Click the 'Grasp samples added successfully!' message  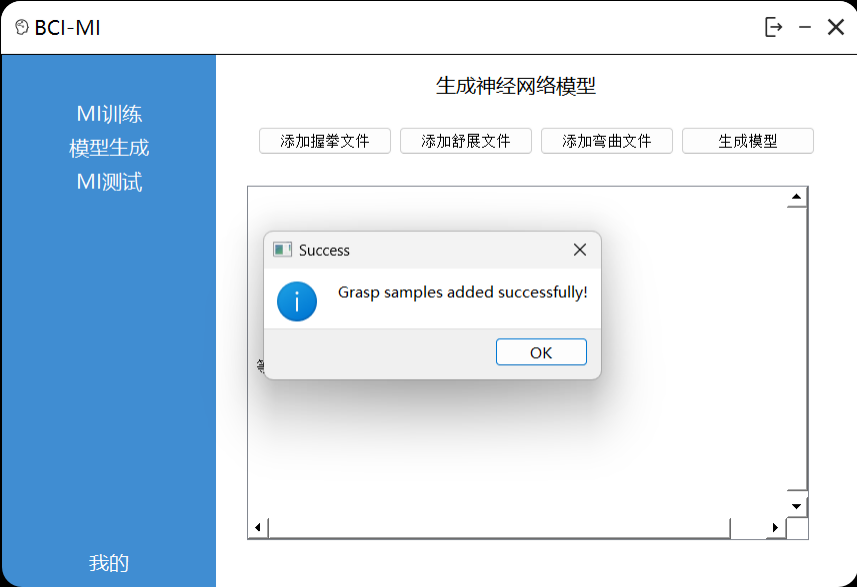point(462,292)
